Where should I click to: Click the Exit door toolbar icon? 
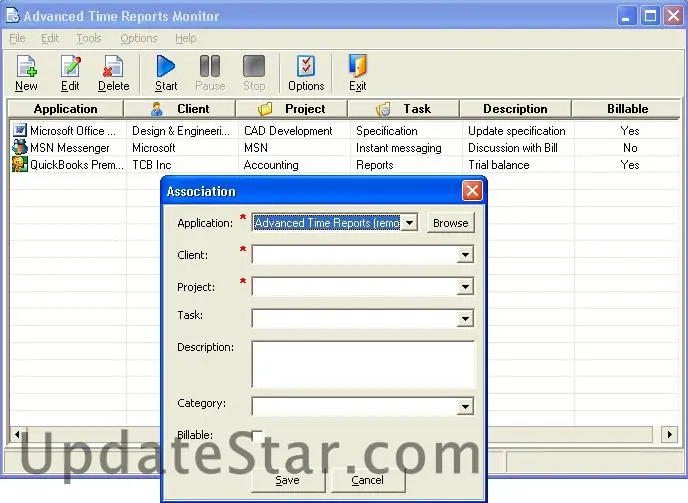coord(358,66)
